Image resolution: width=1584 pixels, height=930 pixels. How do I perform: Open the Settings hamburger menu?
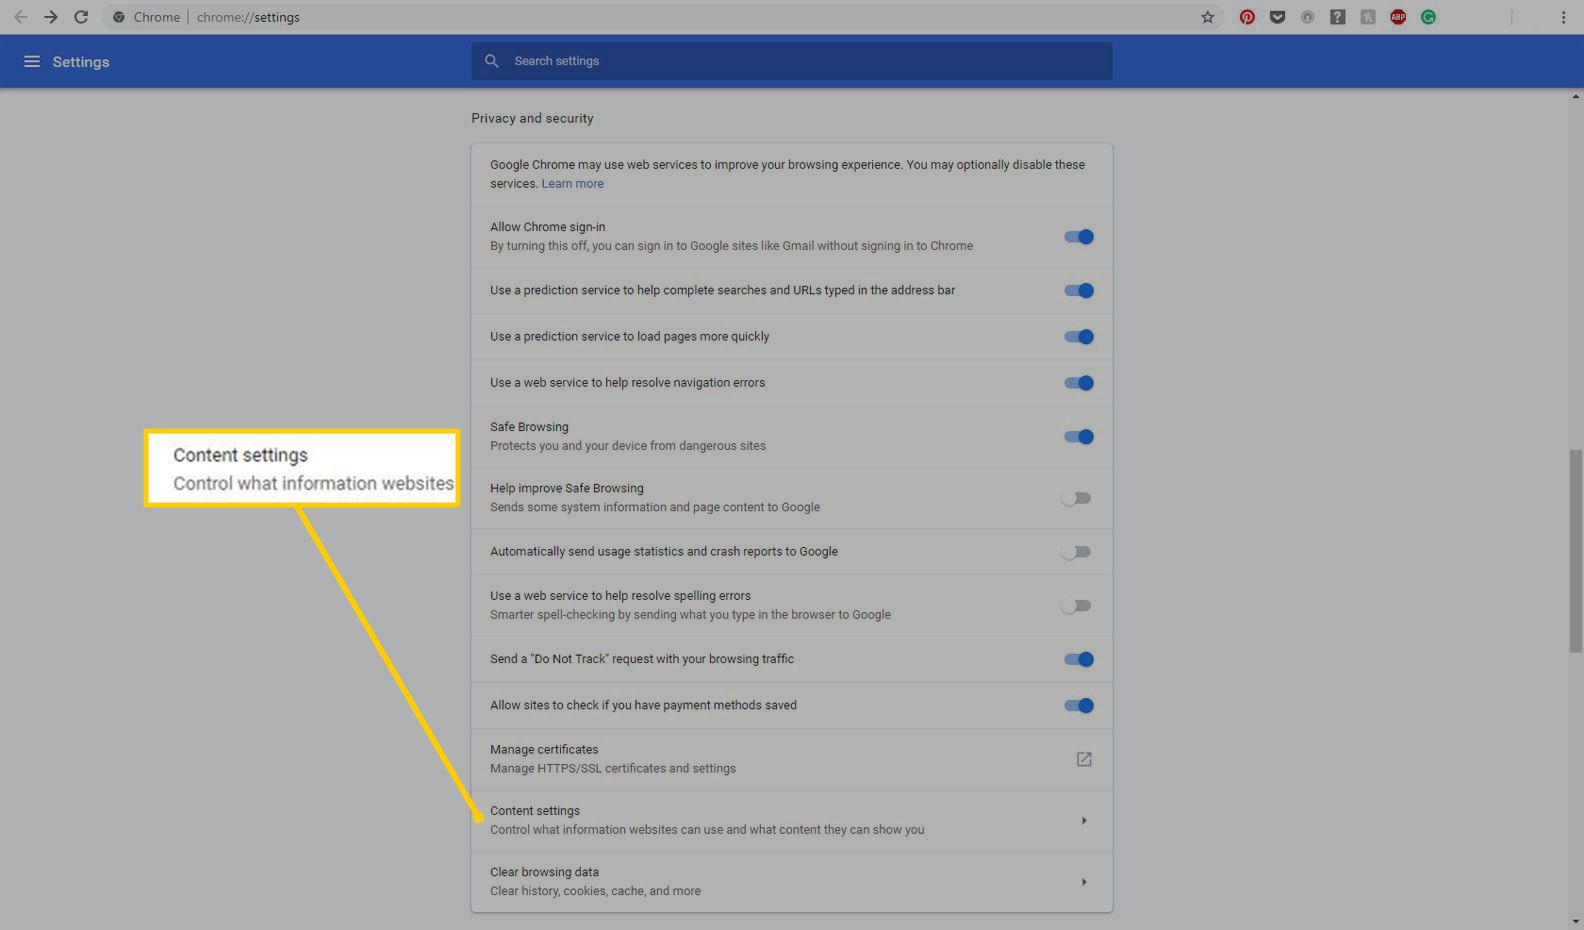[x=32, y=62]
